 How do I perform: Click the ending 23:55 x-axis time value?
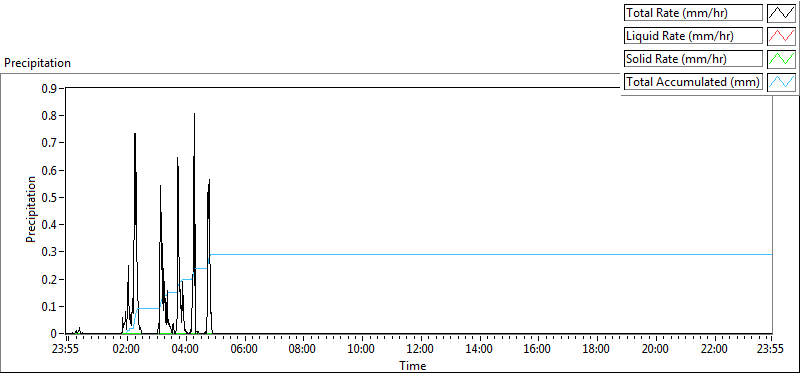click(x=771, y=350)
